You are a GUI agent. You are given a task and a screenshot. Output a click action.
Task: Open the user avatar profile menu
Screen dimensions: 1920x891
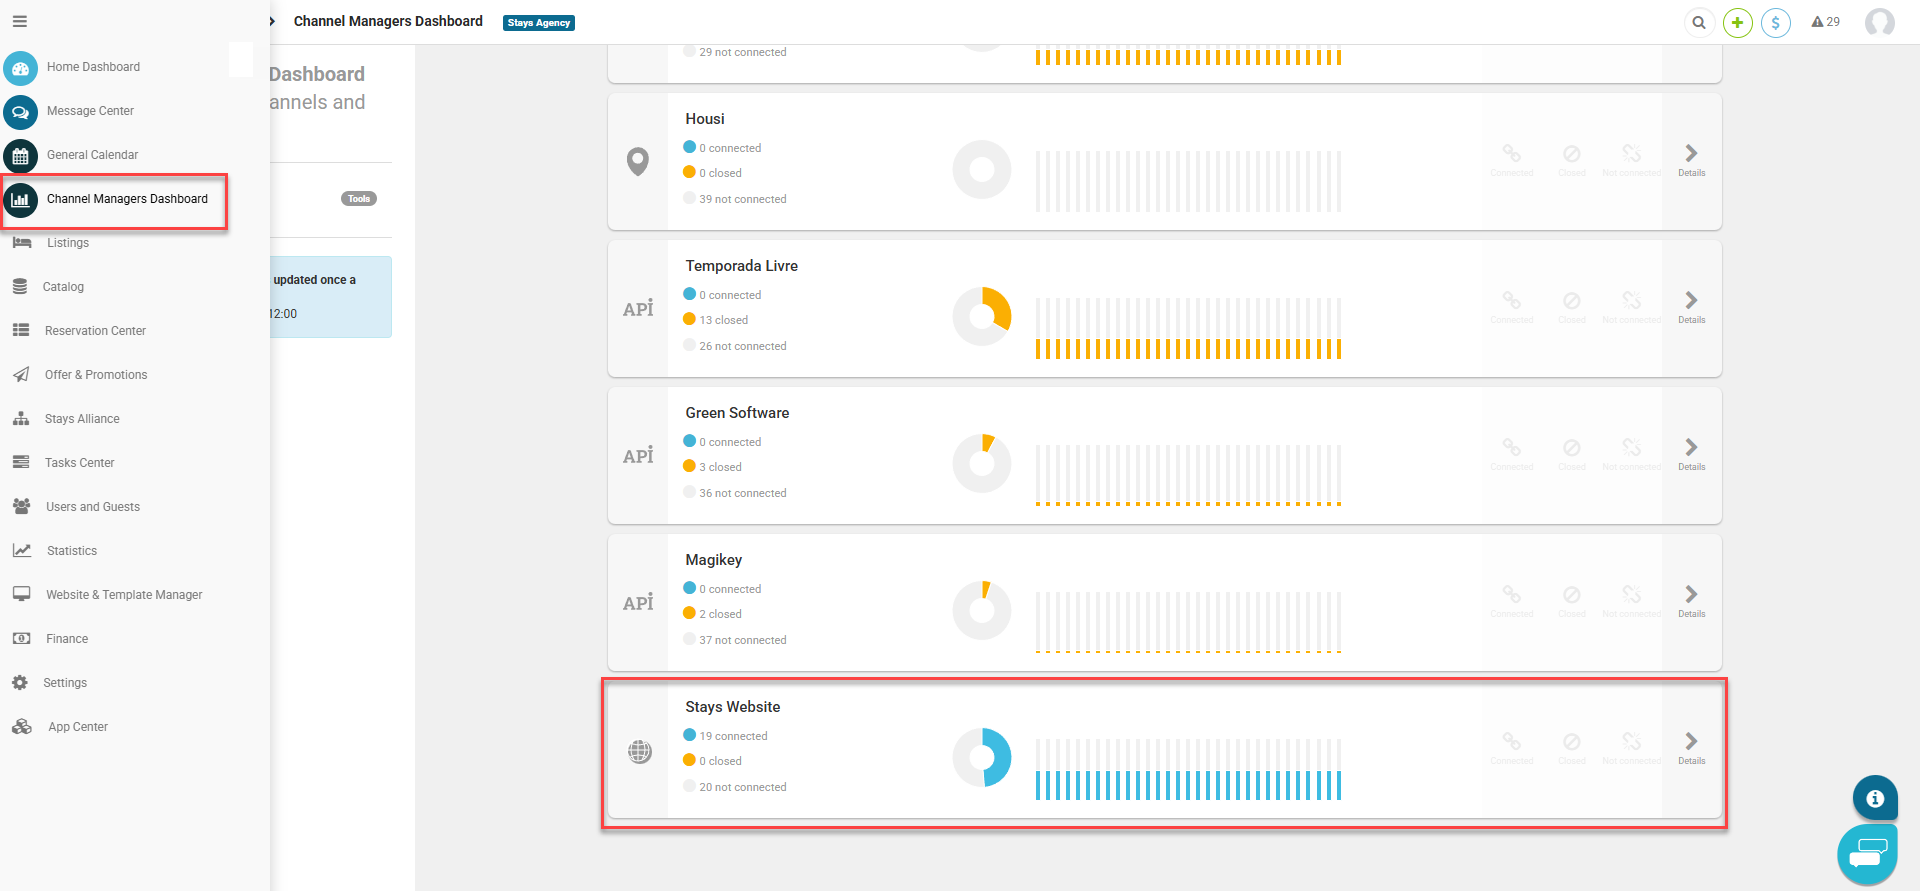(1880, 22)
